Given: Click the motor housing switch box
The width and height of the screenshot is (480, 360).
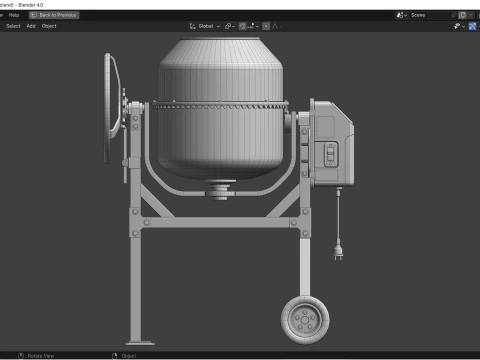Looking at the screenshot, I should (331, 154).
